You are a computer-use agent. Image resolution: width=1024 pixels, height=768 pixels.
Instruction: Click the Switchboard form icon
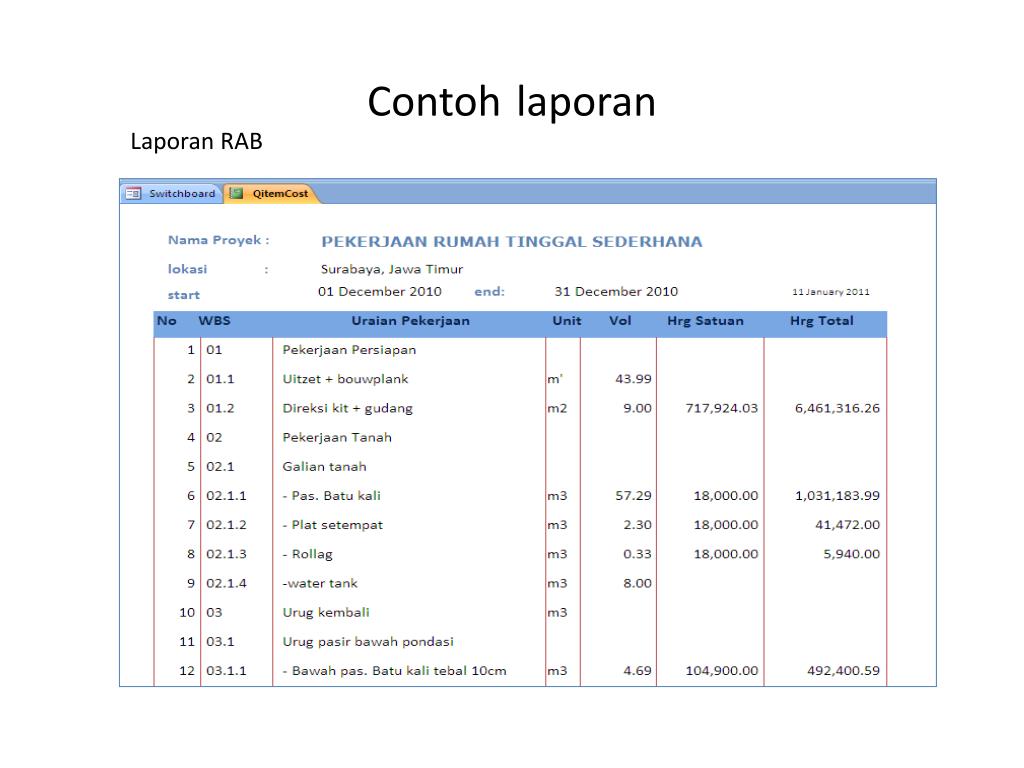[x=133, y=193]
